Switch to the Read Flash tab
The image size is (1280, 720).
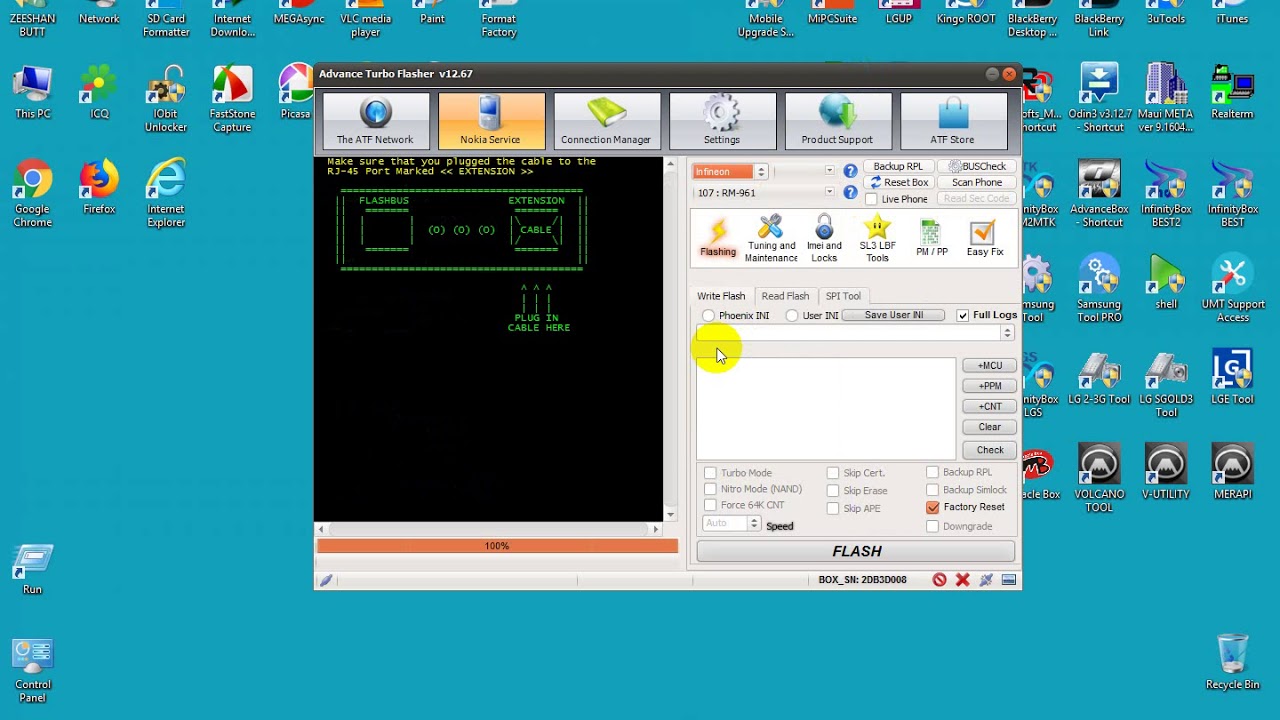click(785, 296)
